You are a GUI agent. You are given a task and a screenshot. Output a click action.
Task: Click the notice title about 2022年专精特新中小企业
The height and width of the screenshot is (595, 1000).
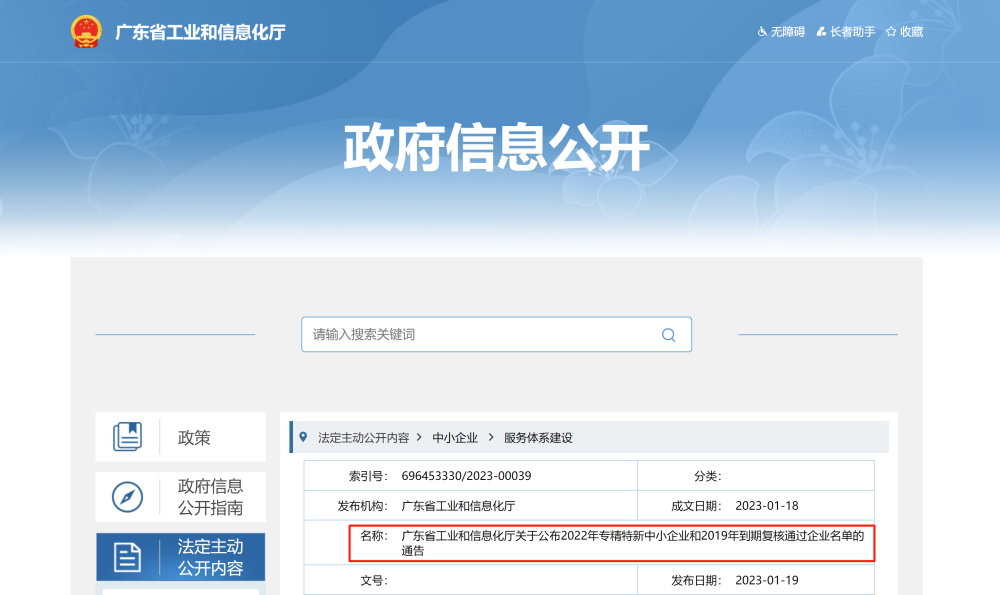(633, 543)
